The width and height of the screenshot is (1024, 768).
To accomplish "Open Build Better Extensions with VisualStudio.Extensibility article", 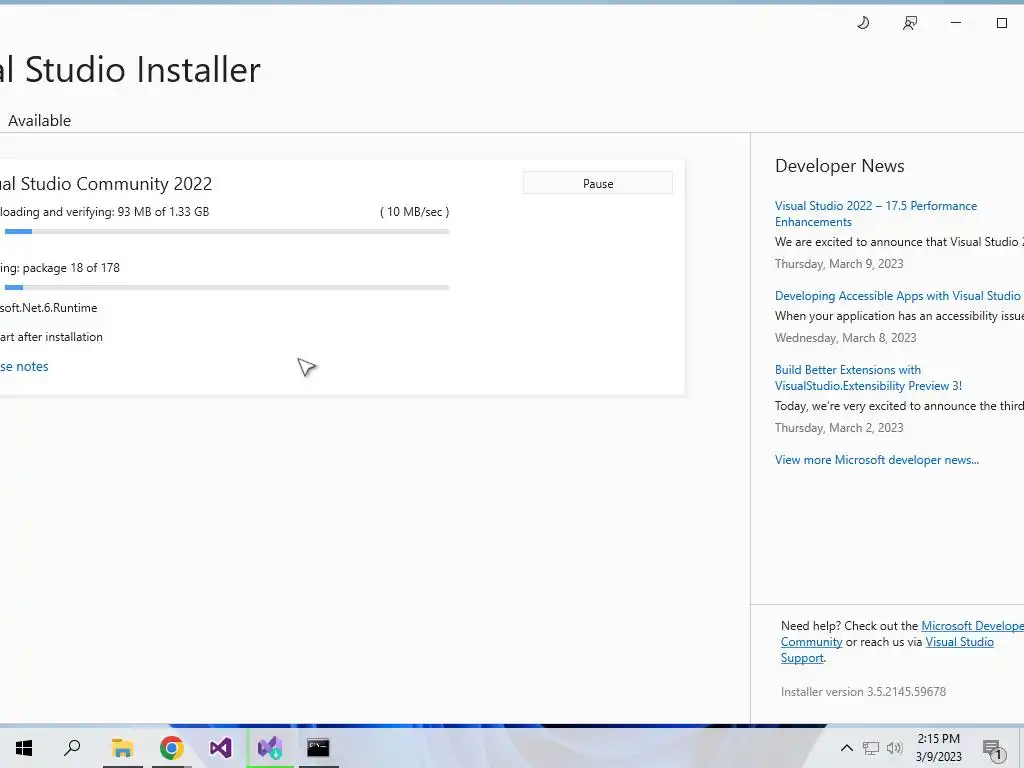I will click(x=868, y=377).
